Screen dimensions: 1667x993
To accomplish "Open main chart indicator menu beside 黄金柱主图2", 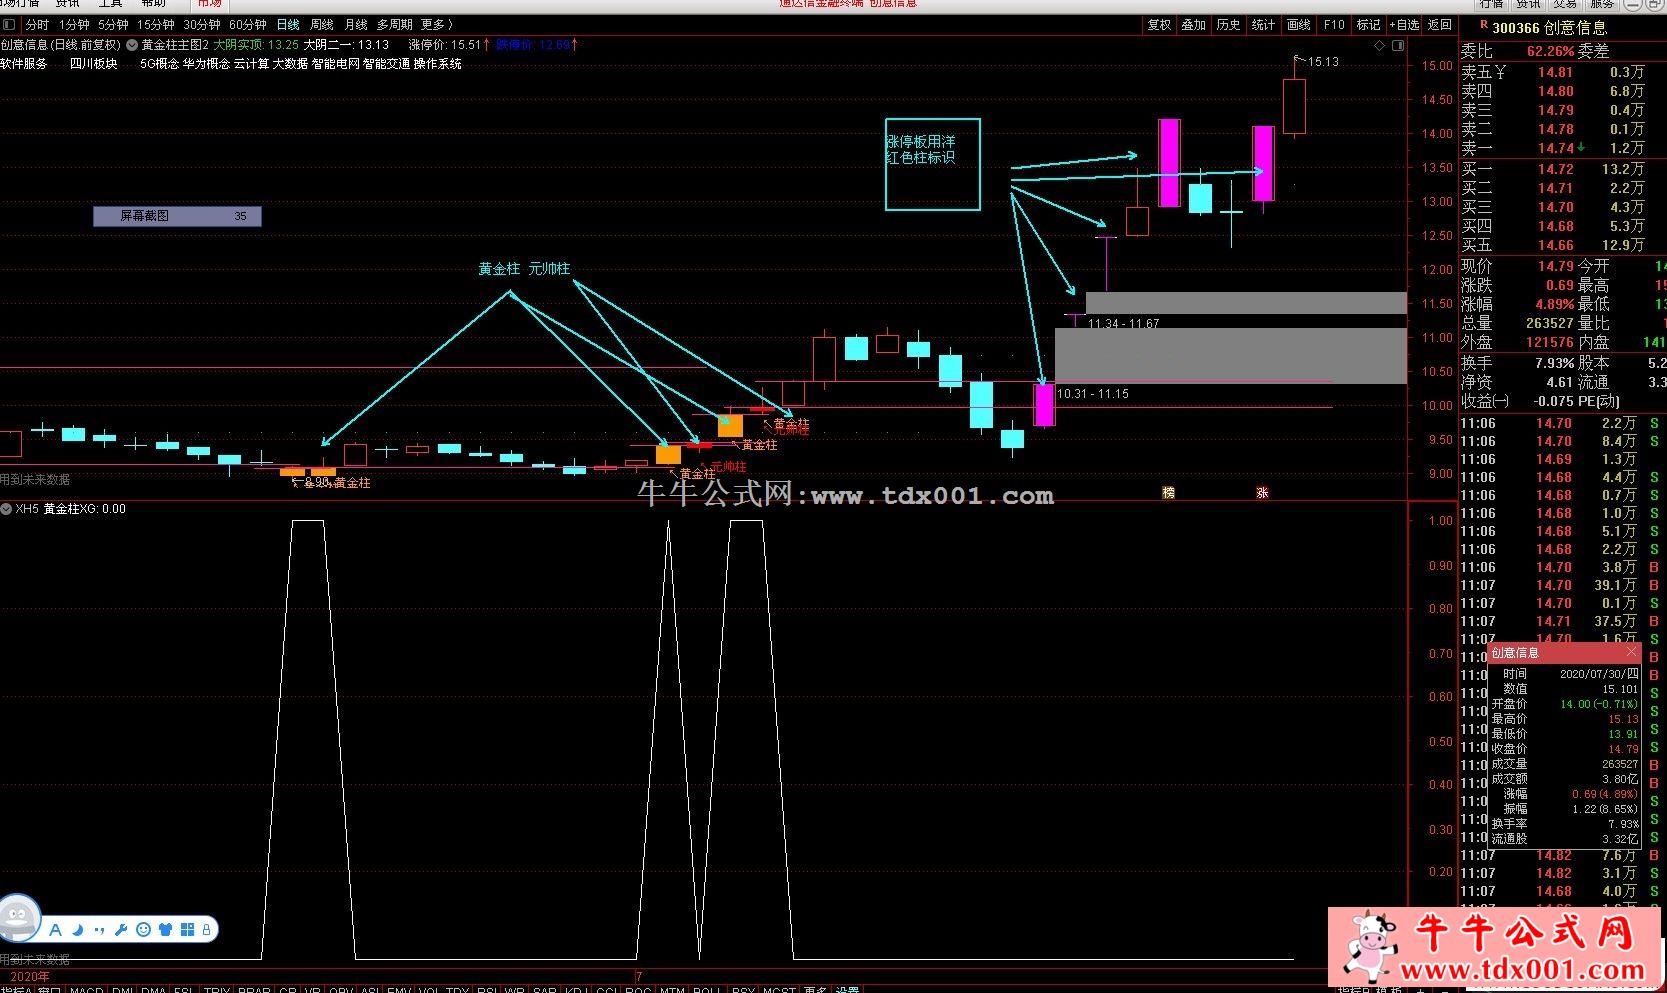I will point(132,45).
